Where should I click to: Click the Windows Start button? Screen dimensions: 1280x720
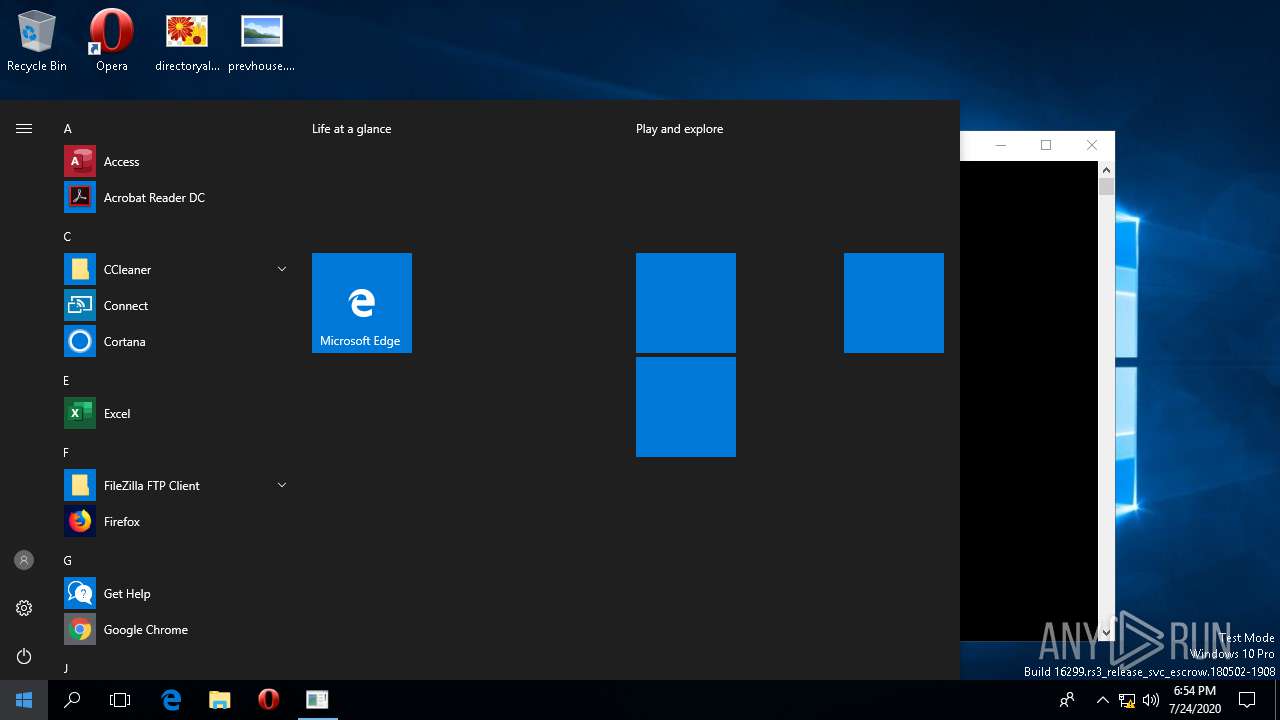[x=24, y=700]
